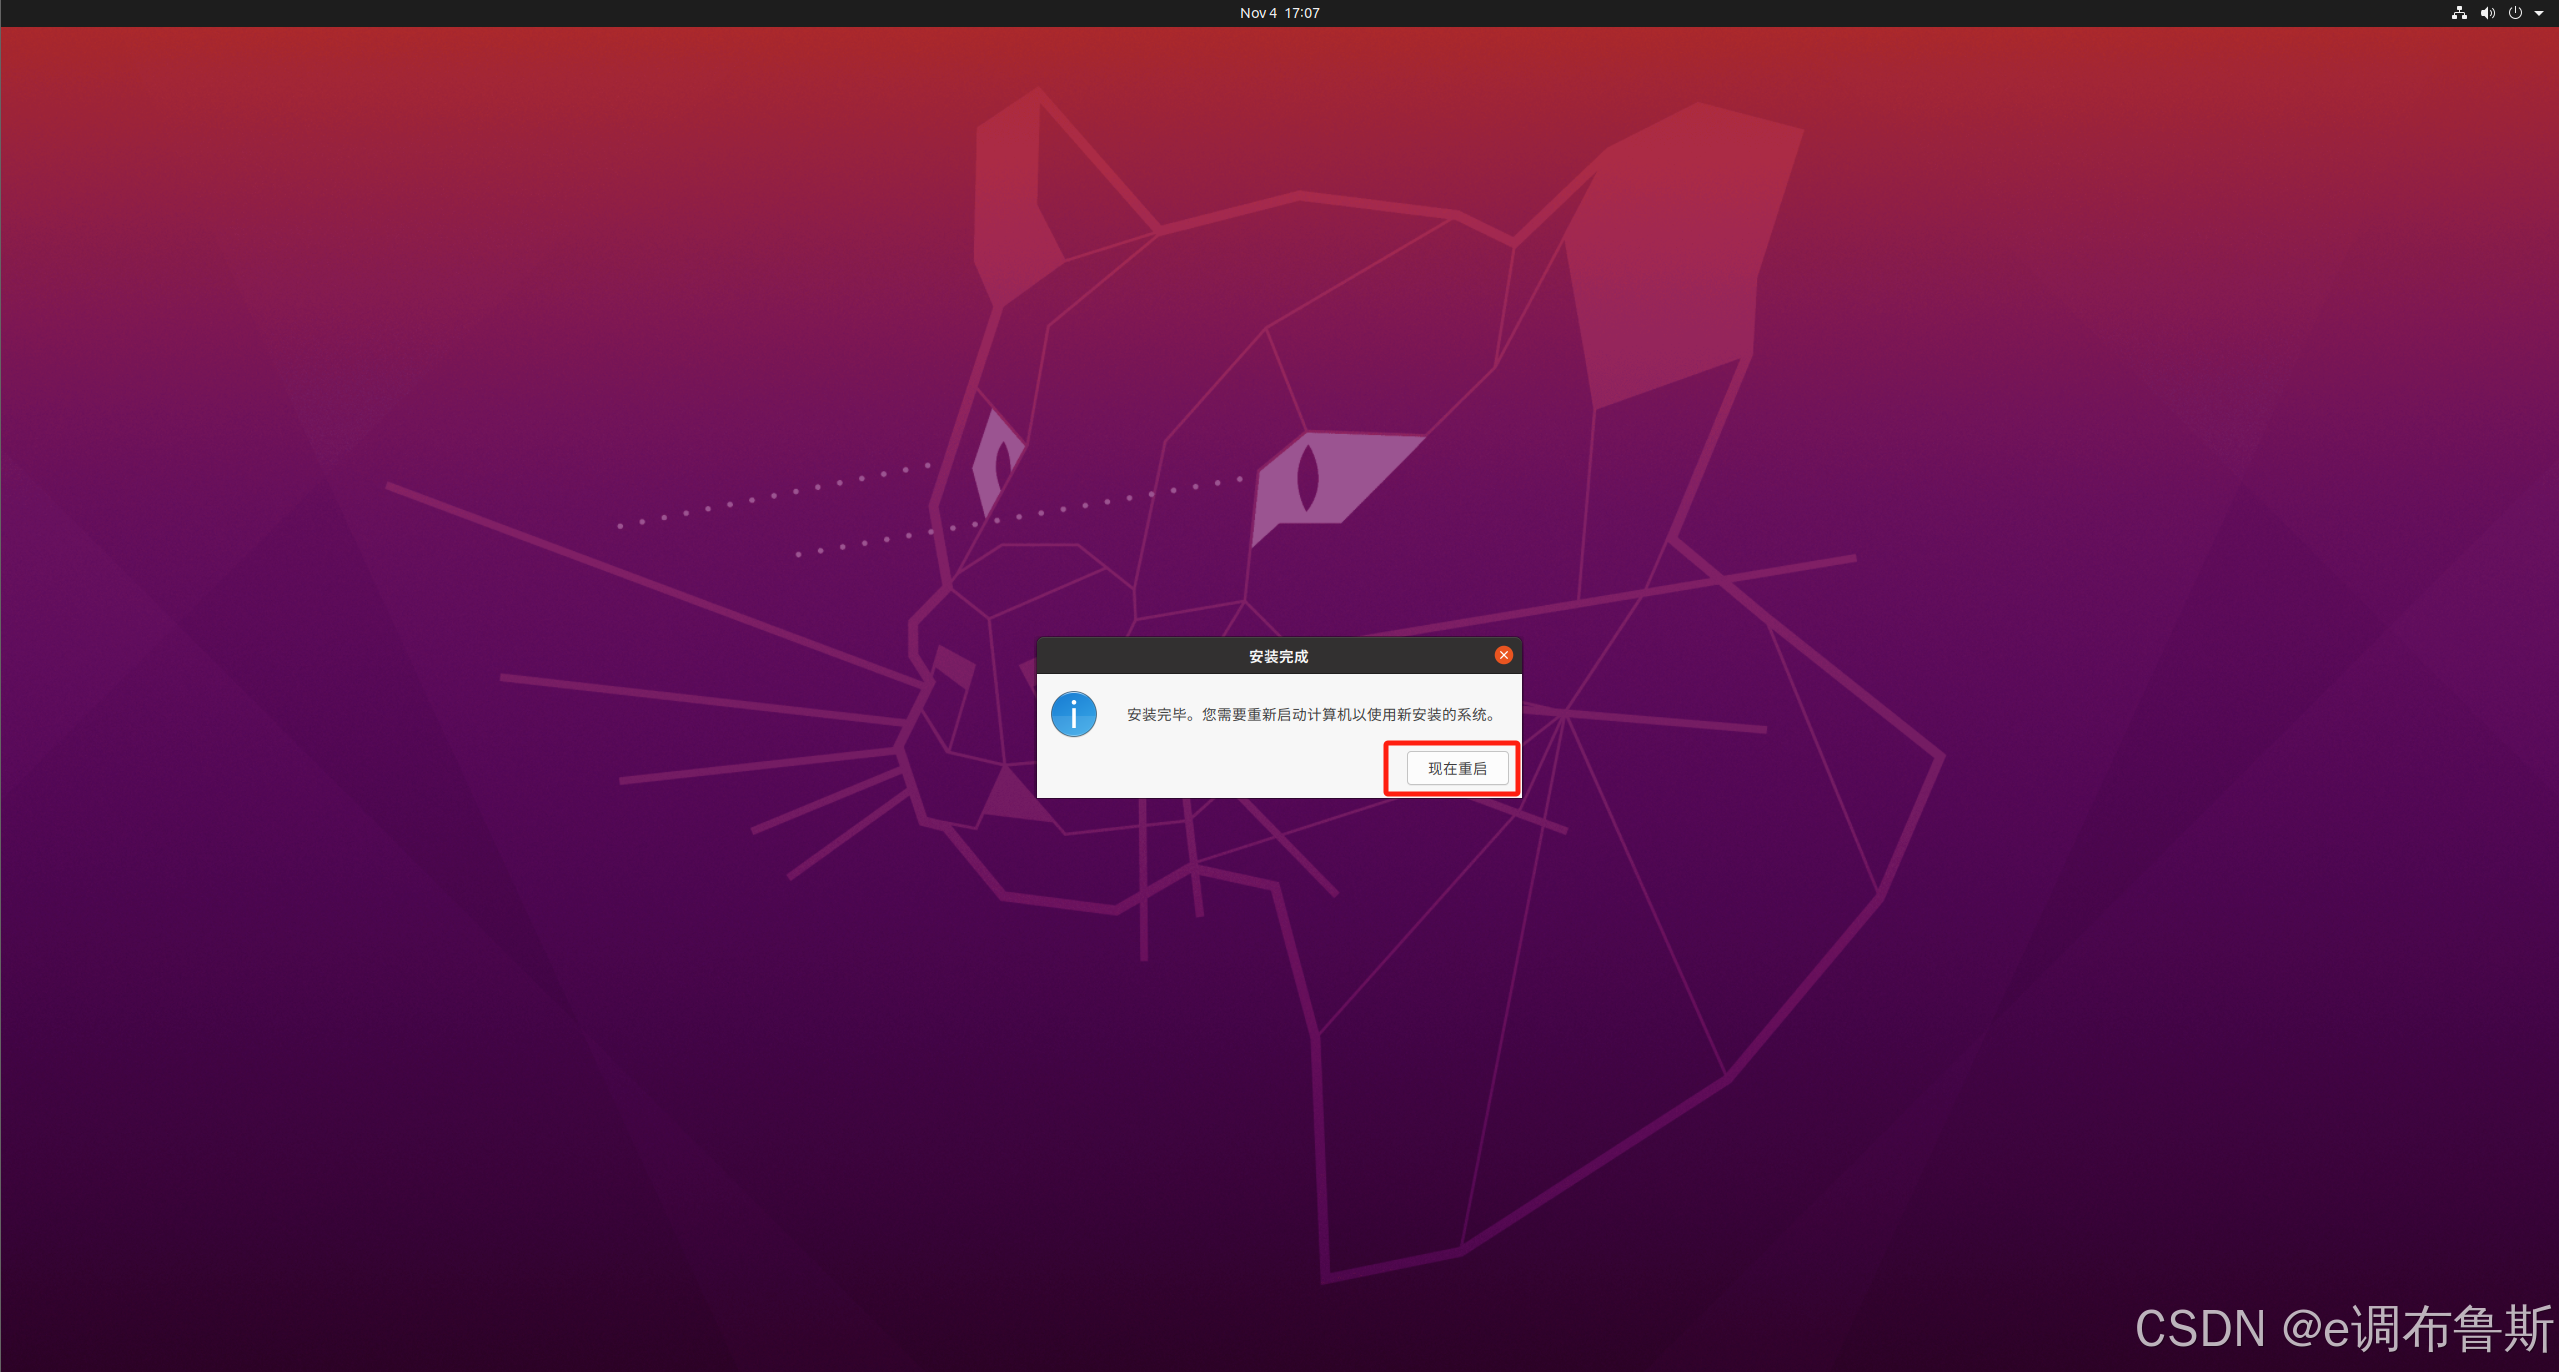The height and width of the screenshot is (1372, 2559).
Task: Click the 现在重启 restart button
Action: click(x=1457, y=768)
